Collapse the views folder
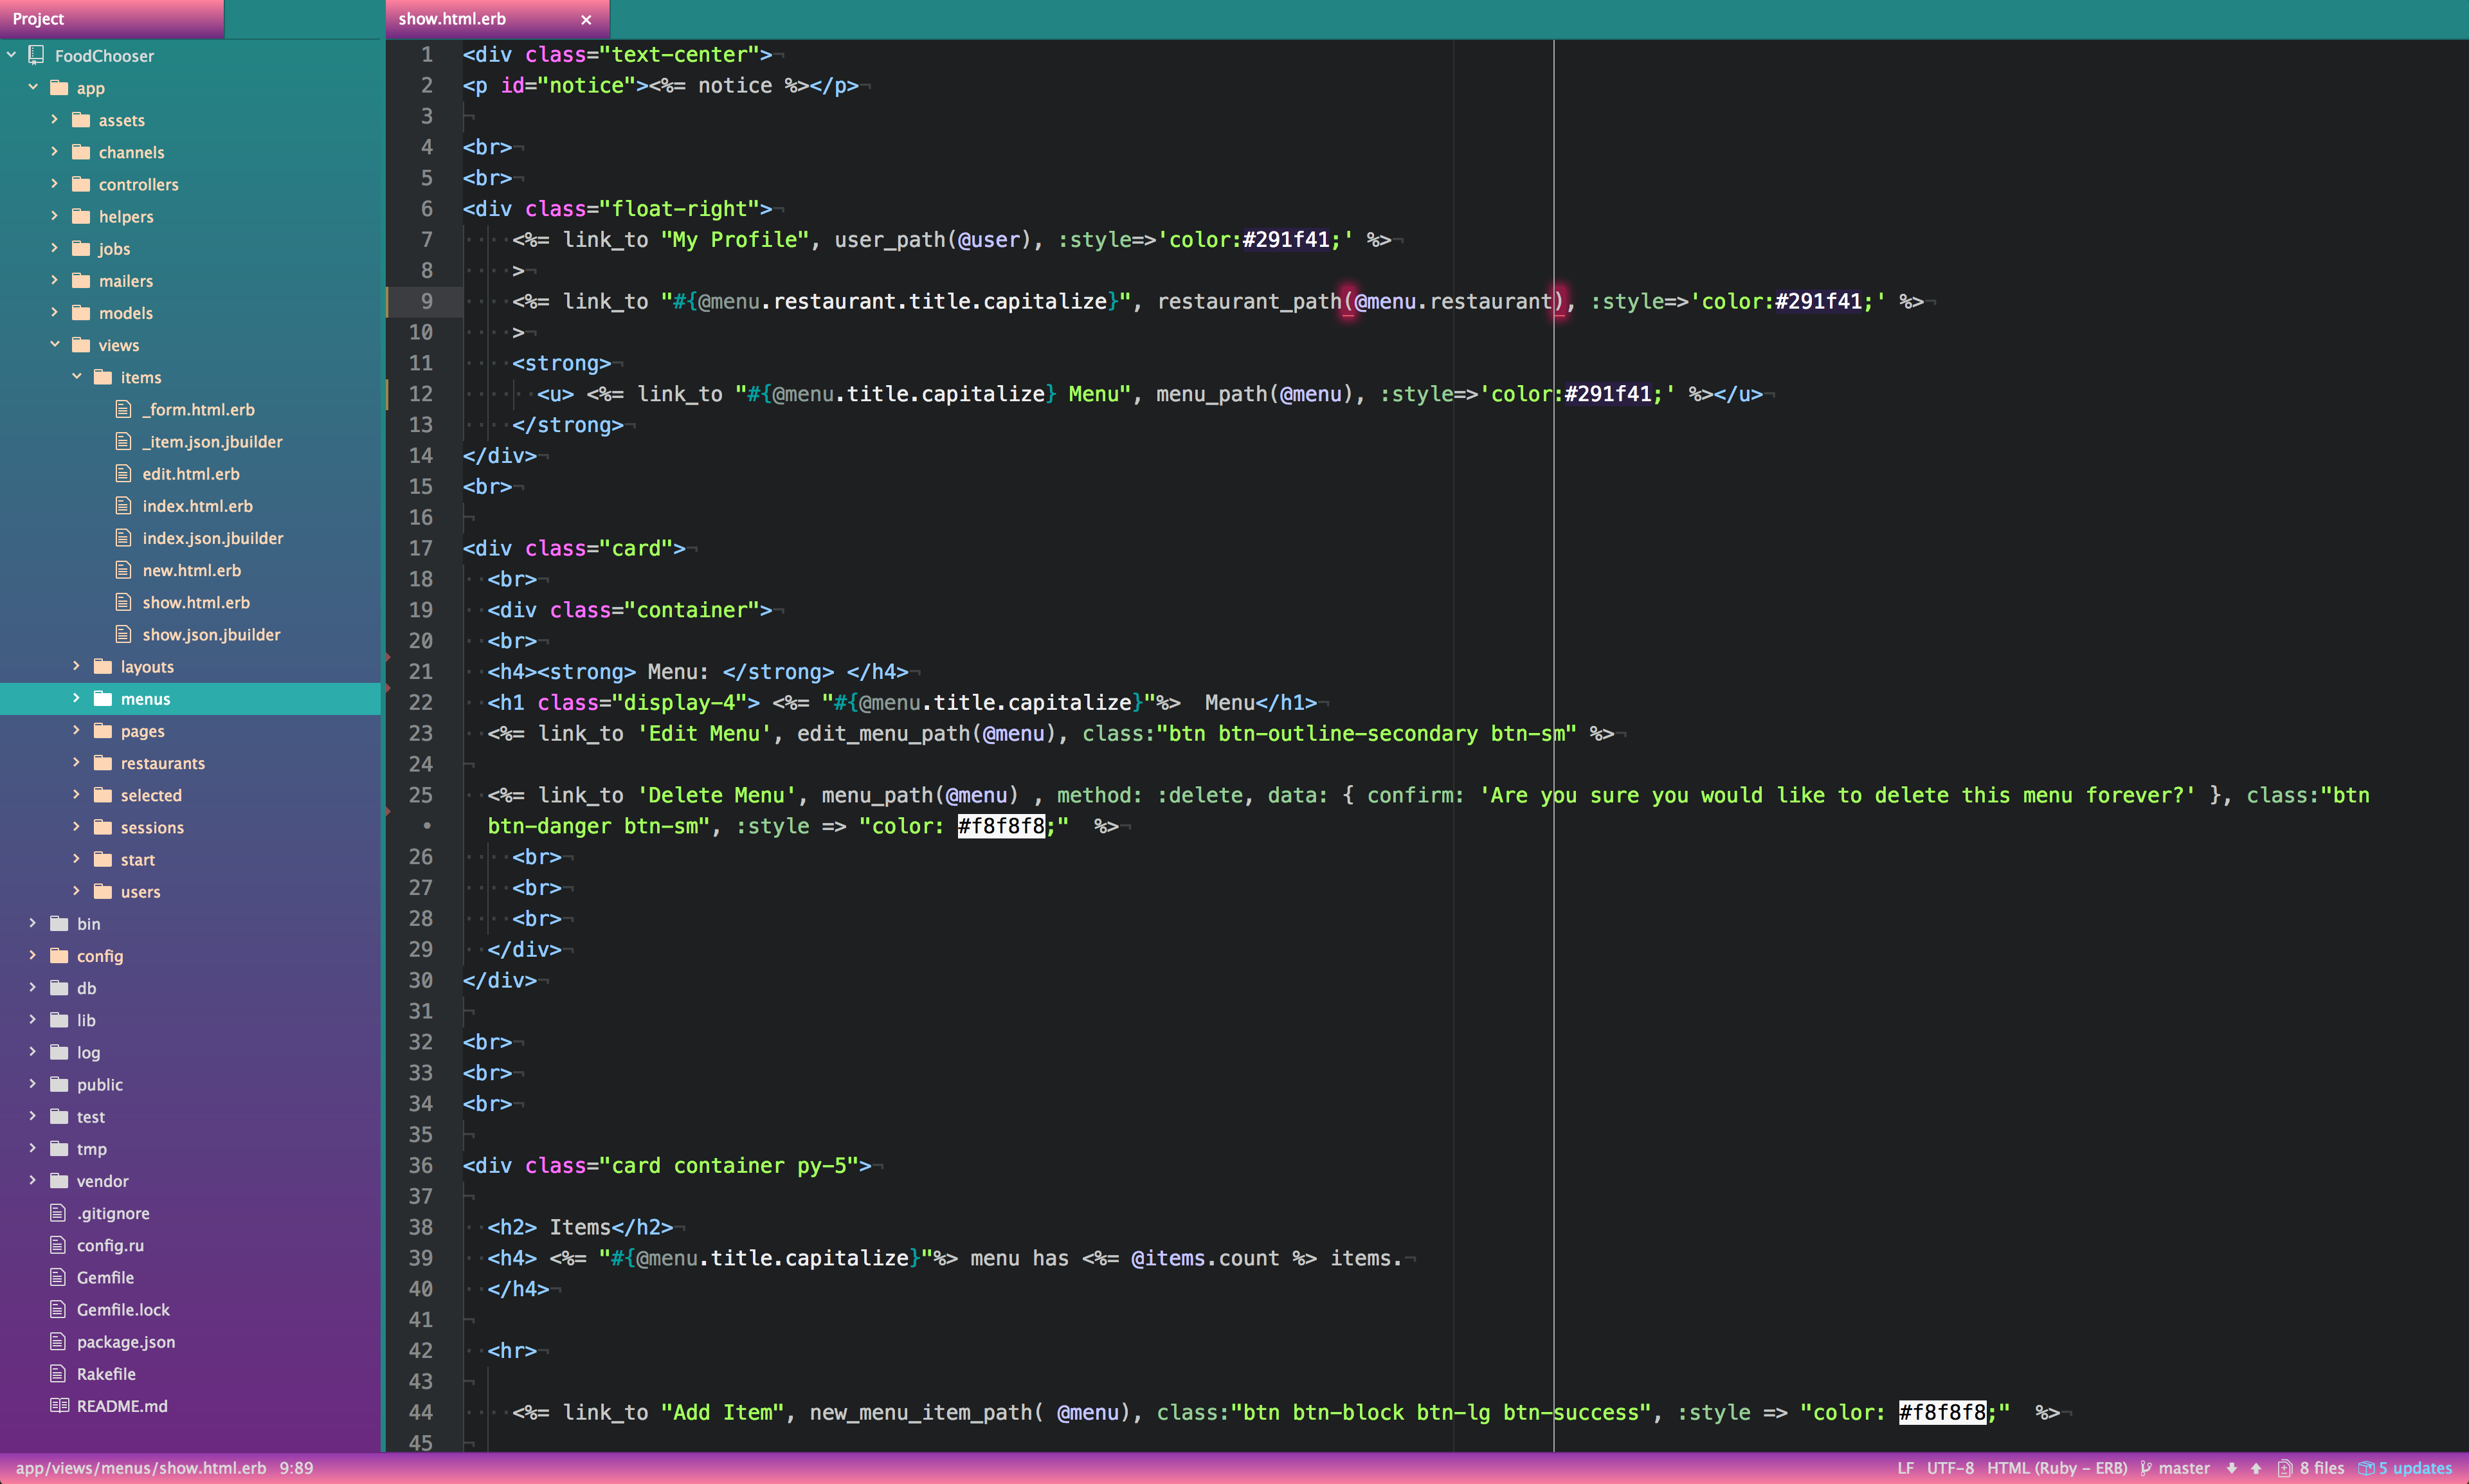 [x=56, y=345]
